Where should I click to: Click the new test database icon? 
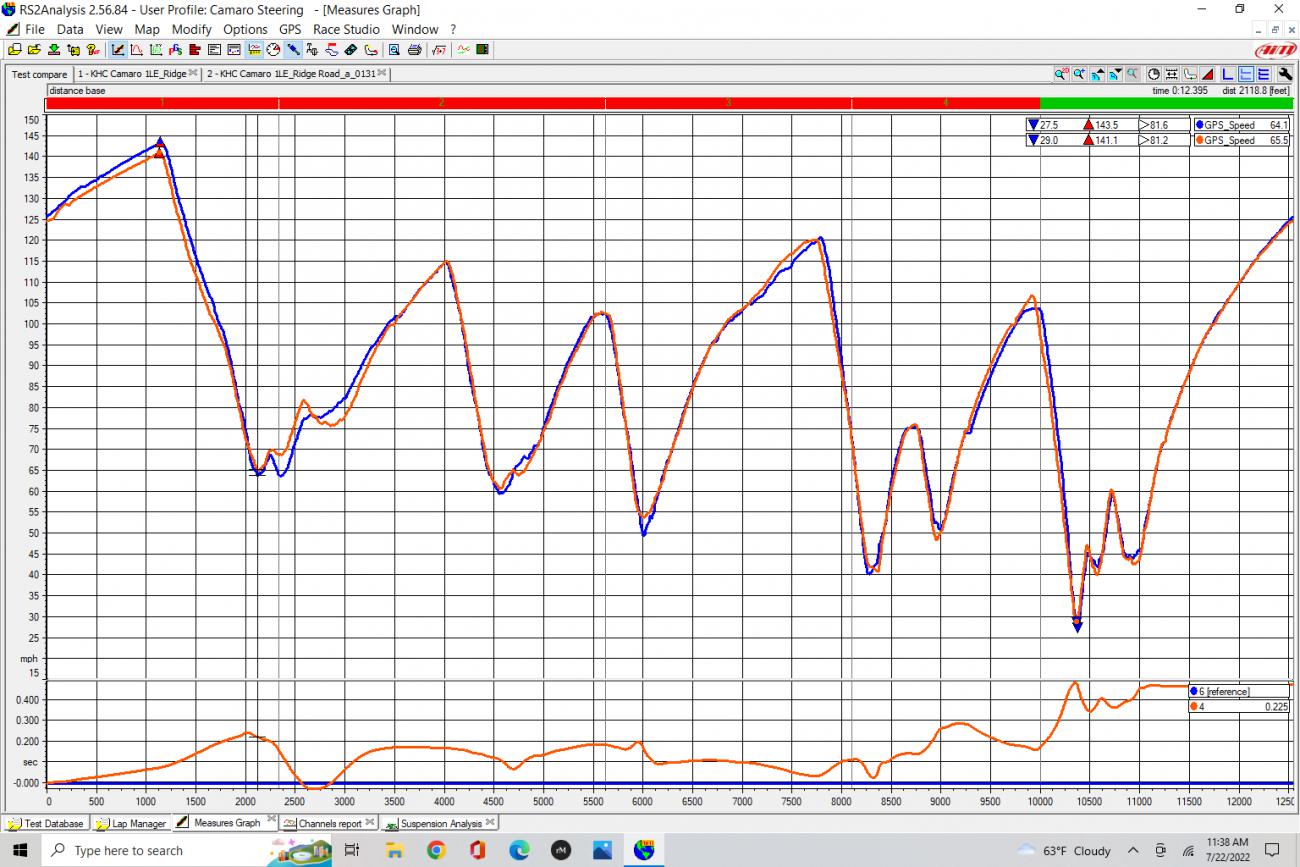15,49
